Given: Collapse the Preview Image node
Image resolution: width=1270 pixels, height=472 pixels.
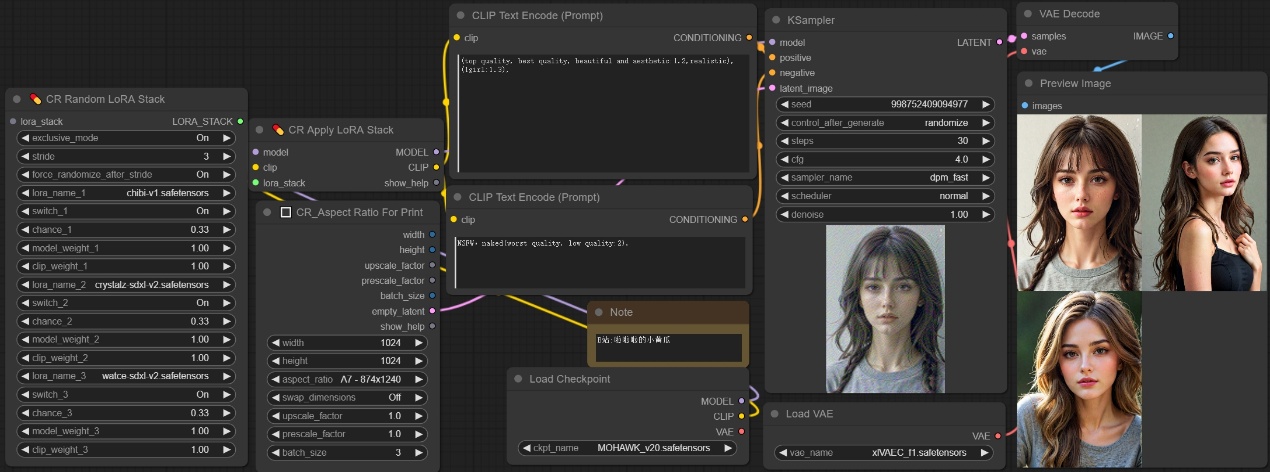Looking at the screenshot, I should pyautogui.click(x=1029, y=83).
